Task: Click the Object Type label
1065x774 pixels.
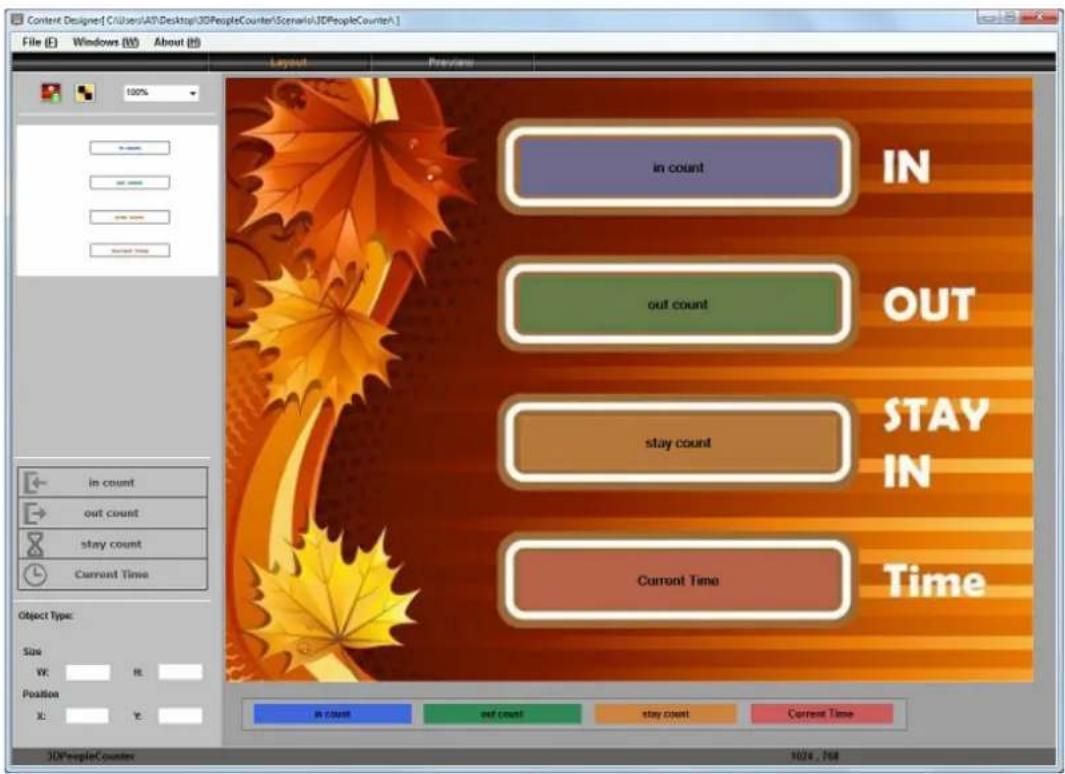Action: [x=46, y=616]
